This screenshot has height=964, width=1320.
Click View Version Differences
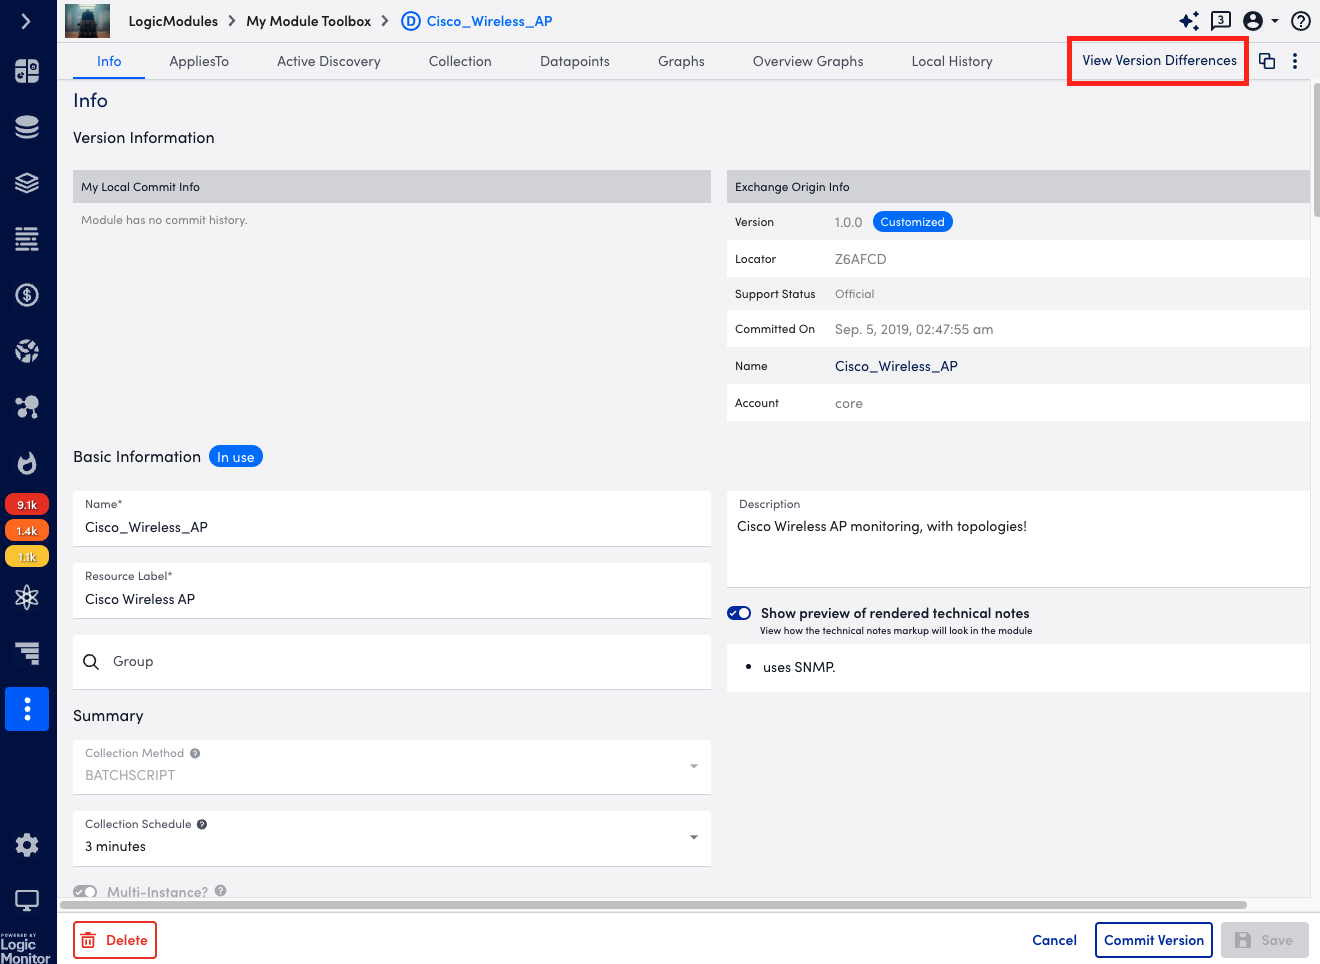point(1159,61)
